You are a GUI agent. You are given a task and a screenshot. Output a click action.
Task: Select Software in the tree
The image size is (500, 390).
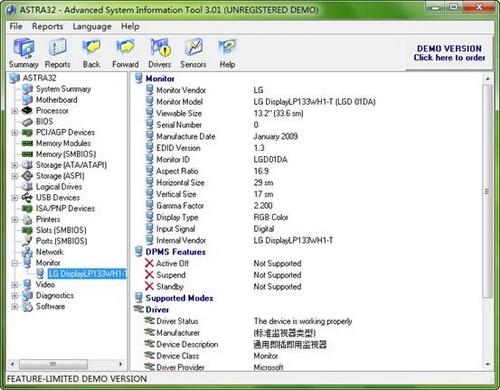pyautogui.click(x=50, y=306)
